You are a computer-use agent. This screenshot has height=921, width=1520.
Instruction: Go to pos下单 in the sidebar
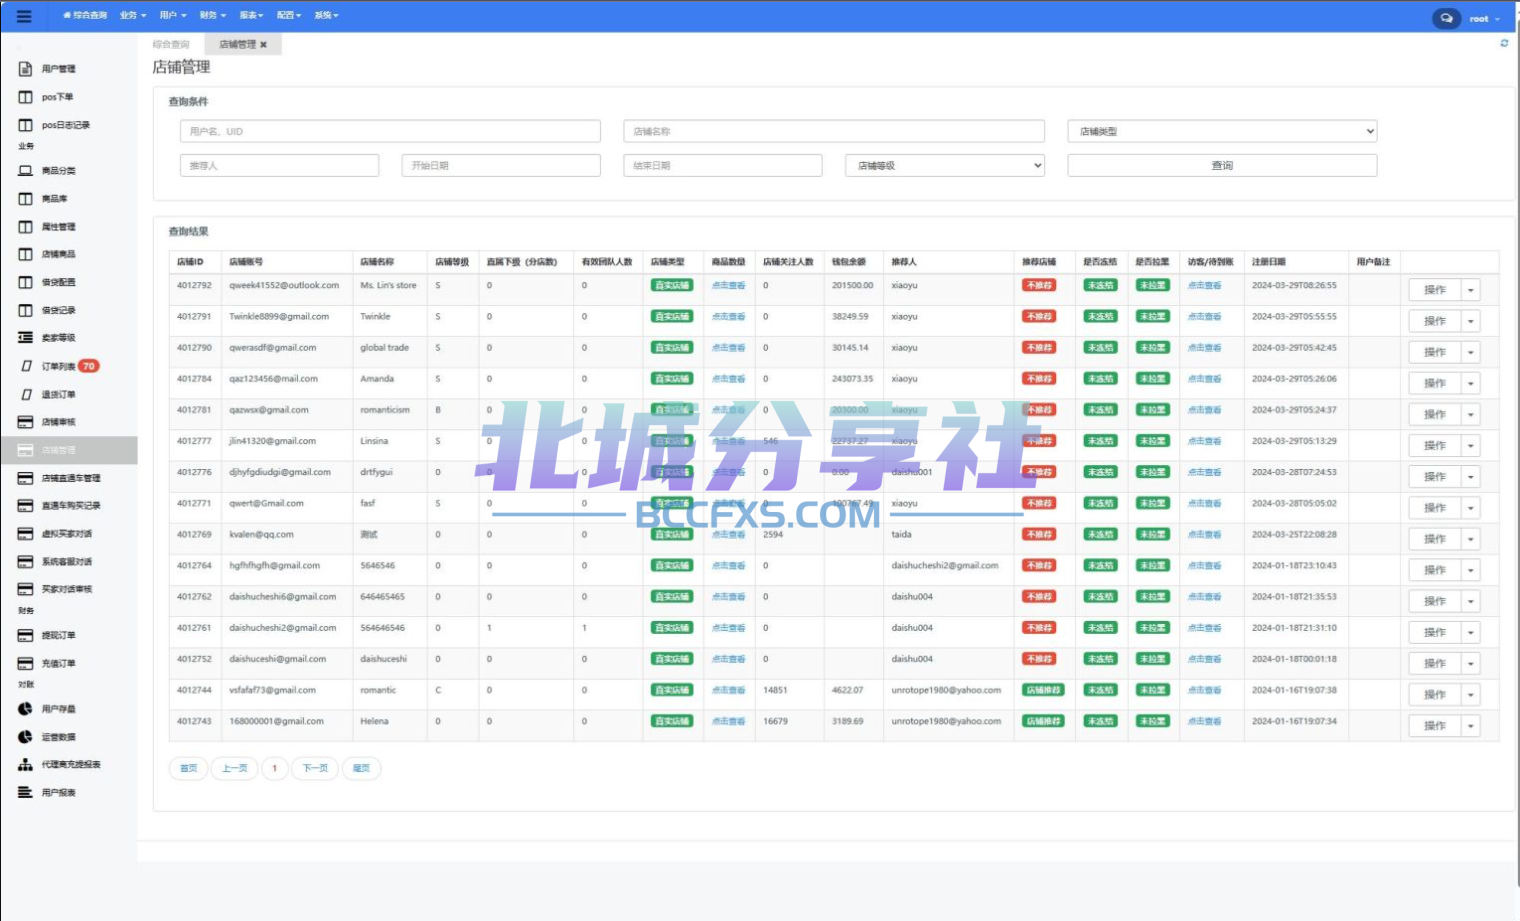pyautogui.click(x=57, y=97)
